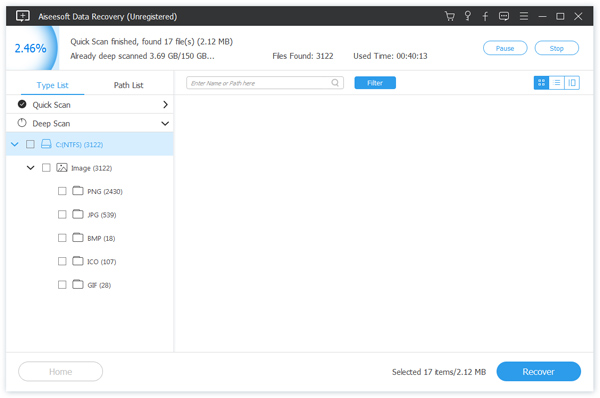Click the JPG folder icon

click(78, 214)
